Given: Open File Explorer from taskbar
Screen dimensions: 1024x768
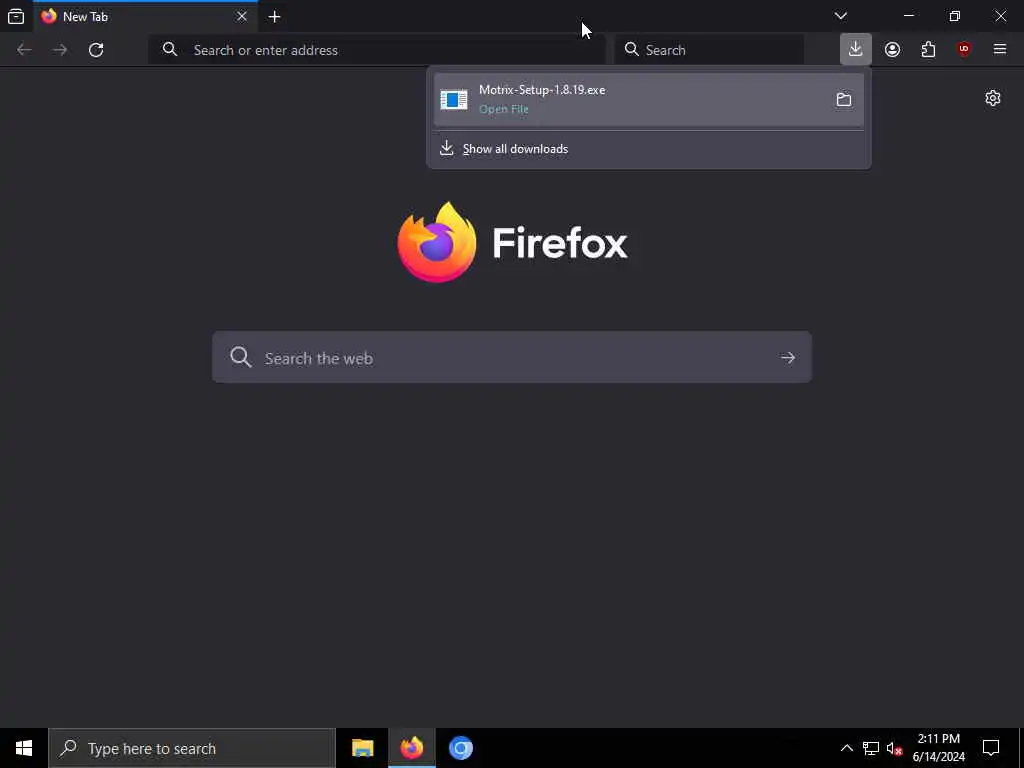Looking at the screenshot, I should (x=362, y=748).
